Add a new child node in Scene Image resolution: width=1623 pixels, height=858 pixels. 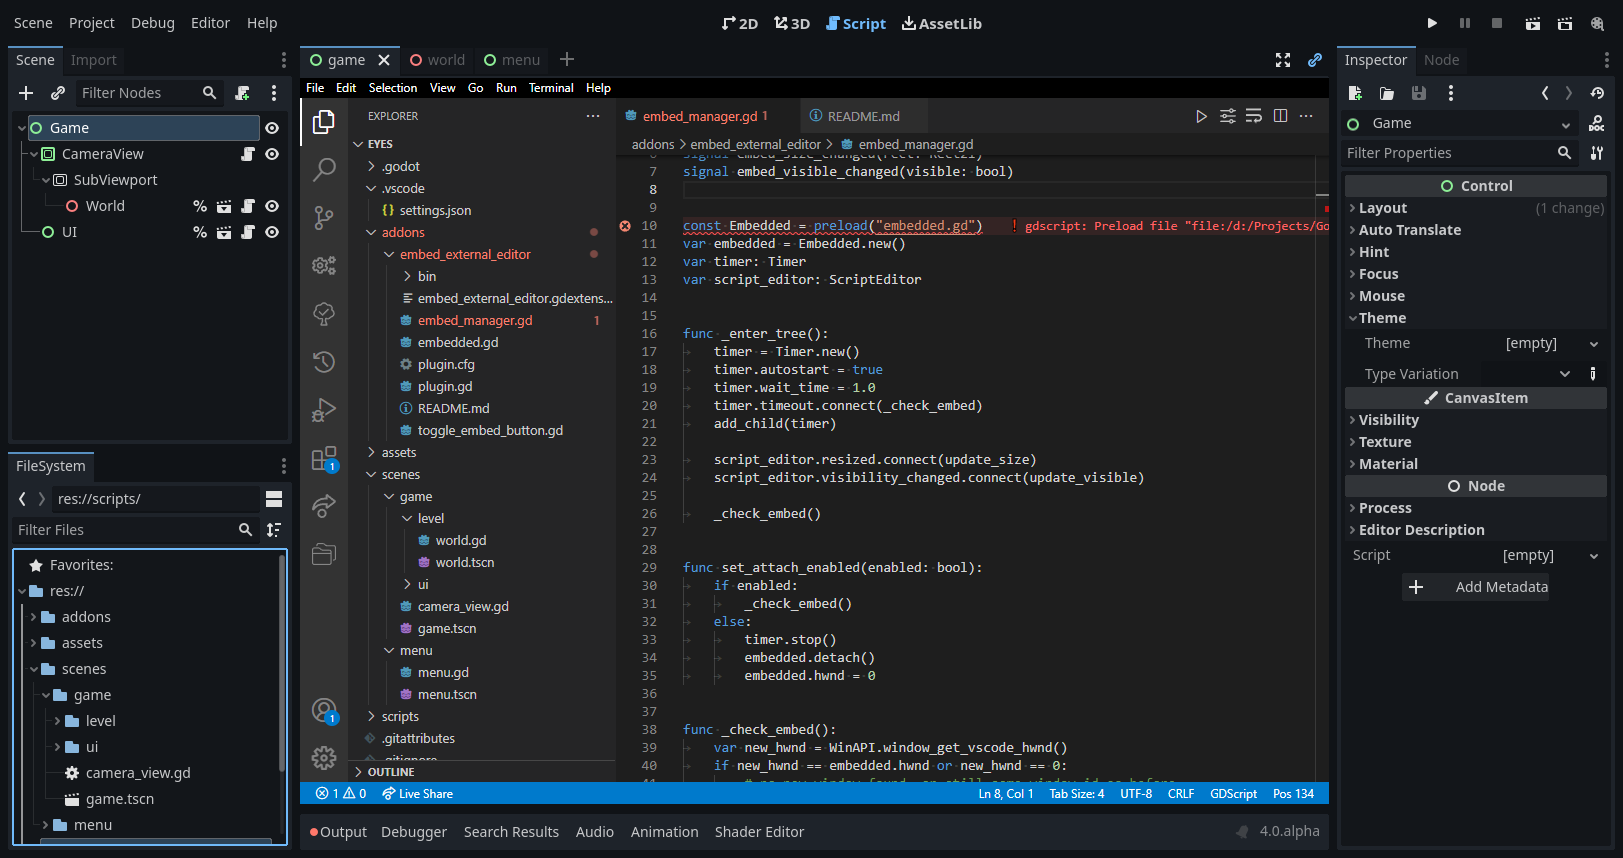tap(26, 93)
